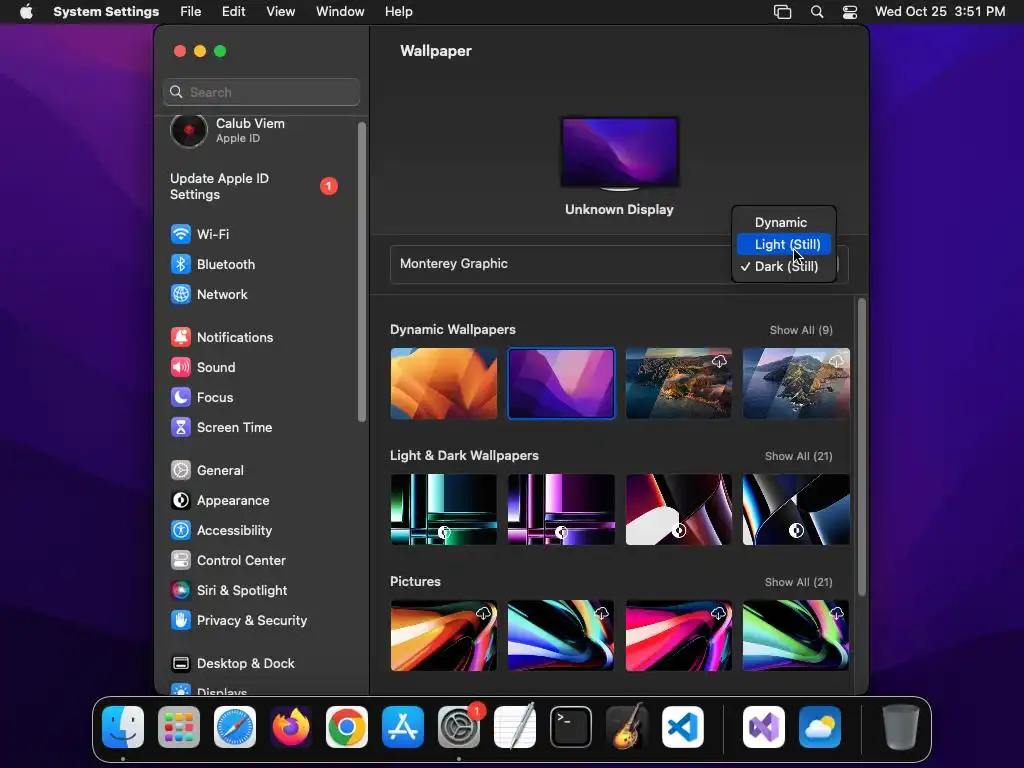The height and width of the screenshot is (768, 1024).
Task: Choose Dark (Still) option
Action: coord(784,266)
